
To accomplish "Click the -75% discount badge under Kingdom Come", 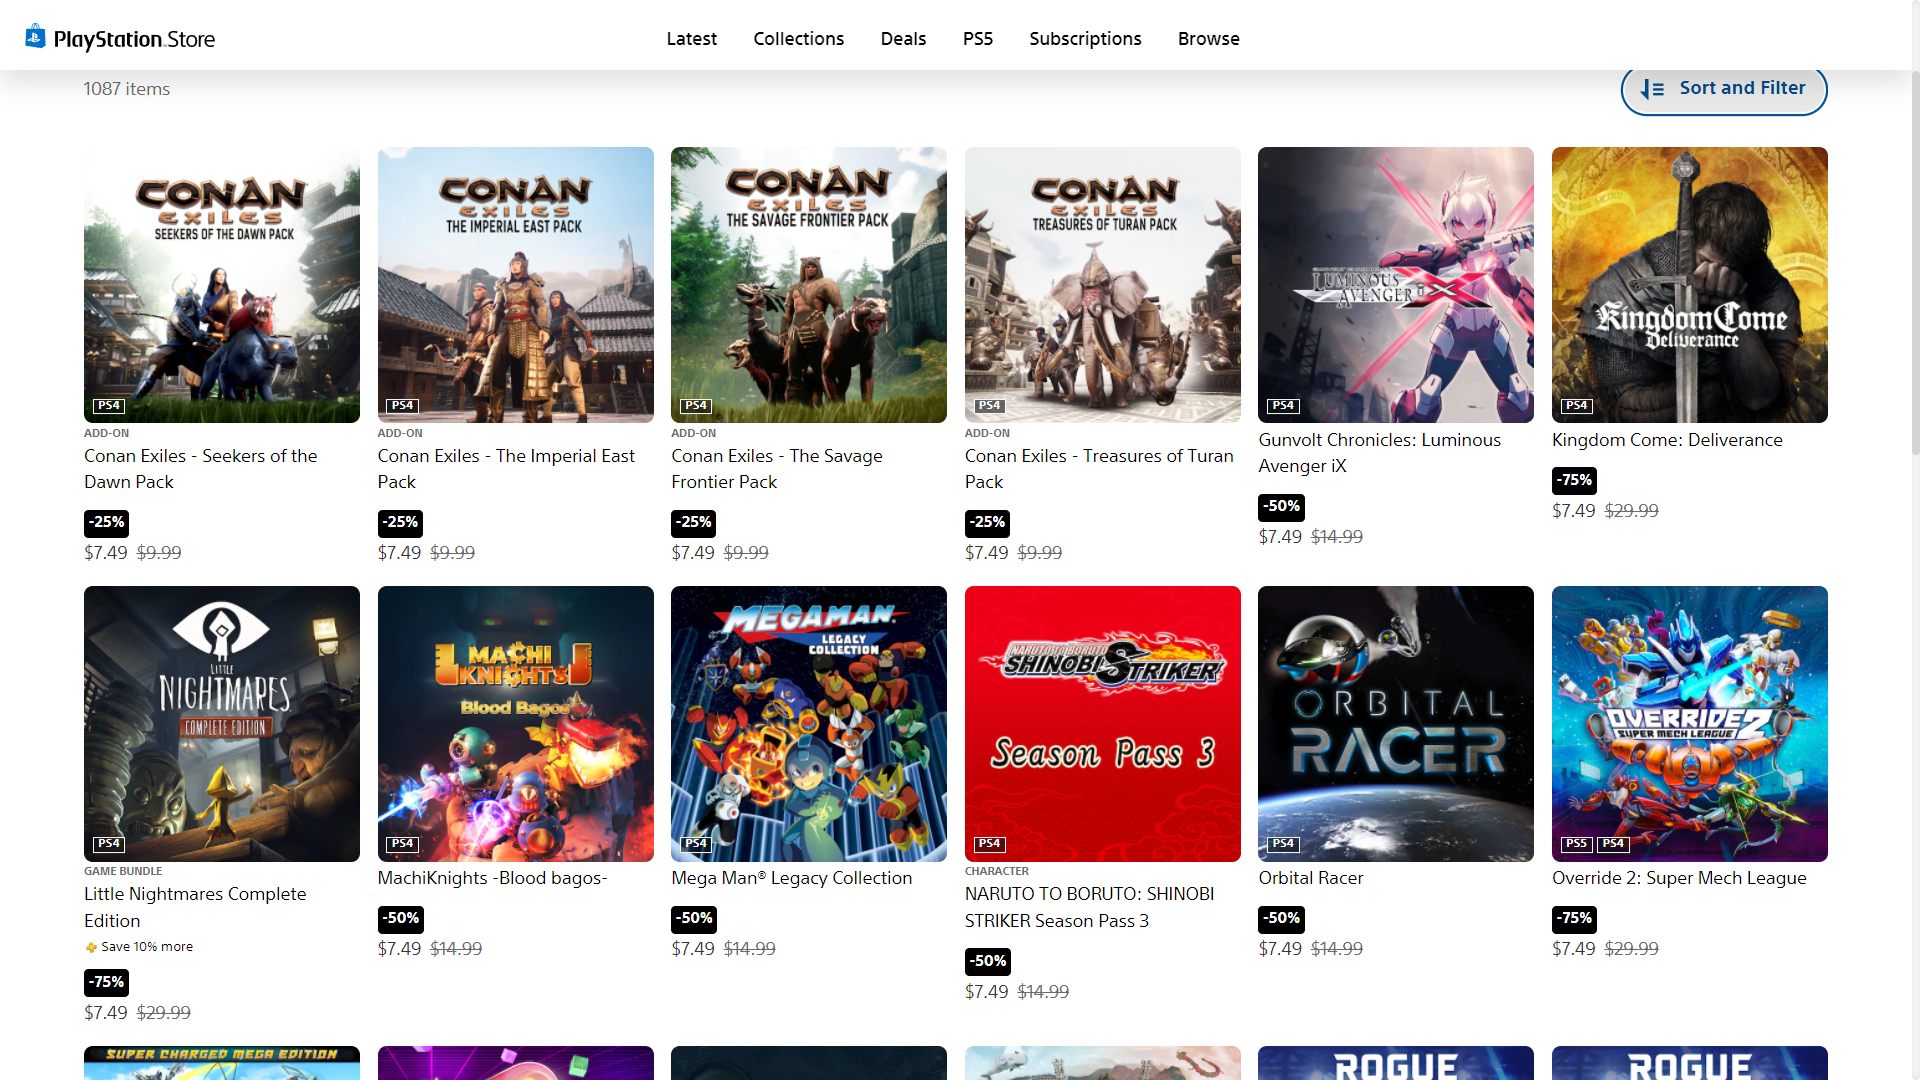I will pyautogui.click(x=1574, y=480).
